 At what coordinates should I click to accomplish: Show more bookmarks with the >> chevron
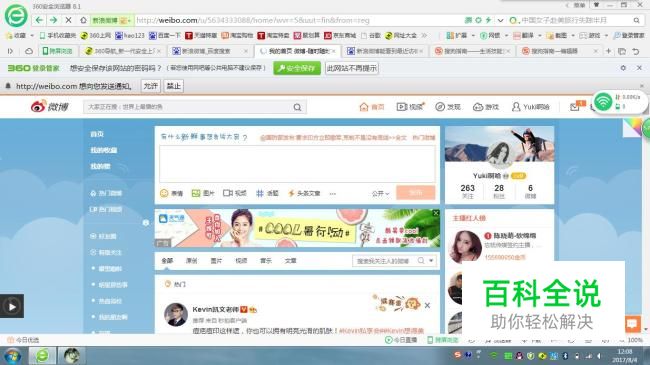point(424,36)
